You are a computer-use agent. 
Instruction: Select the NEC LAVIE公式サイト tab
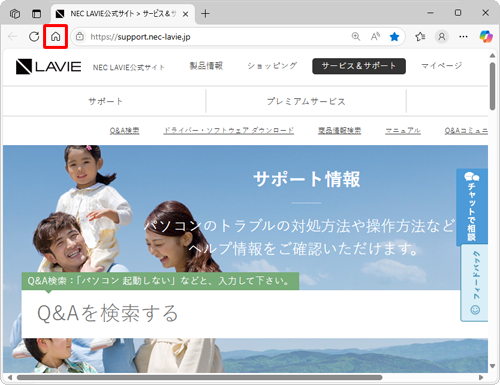pyautogui.click(x=123, y=14)
